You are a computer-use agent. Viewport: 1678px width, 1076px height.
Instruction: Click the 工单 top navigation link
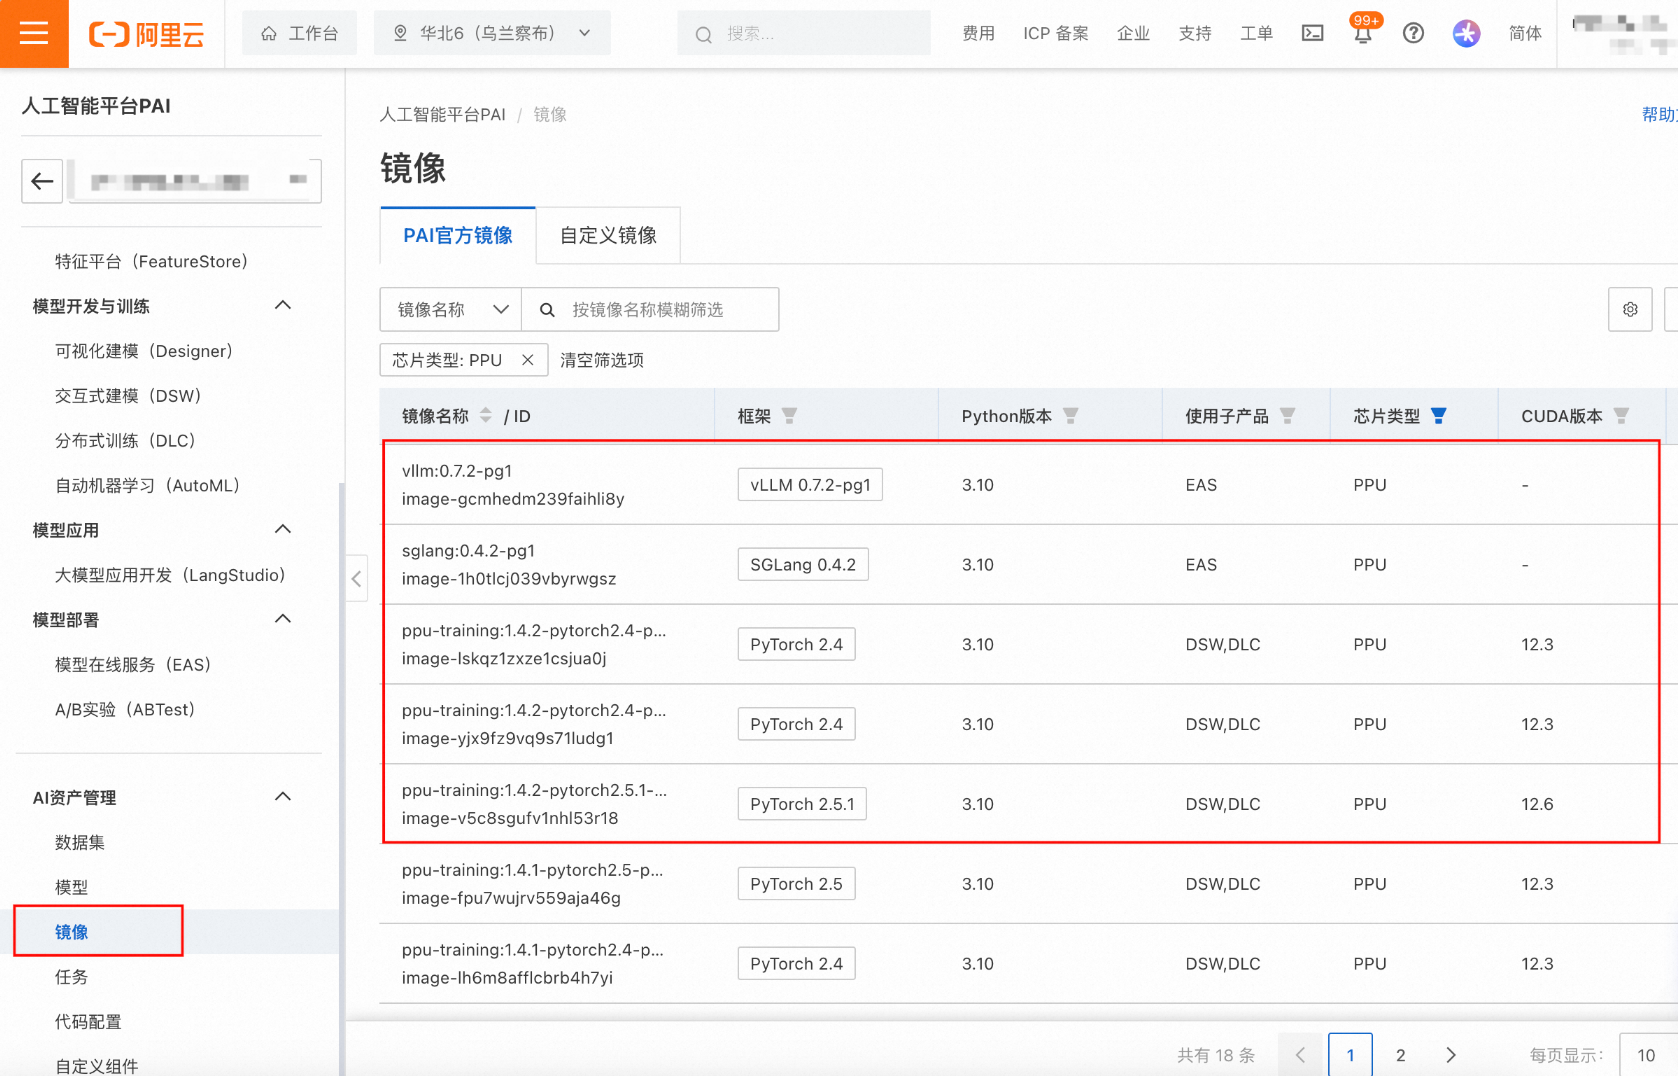(1256, 33)
